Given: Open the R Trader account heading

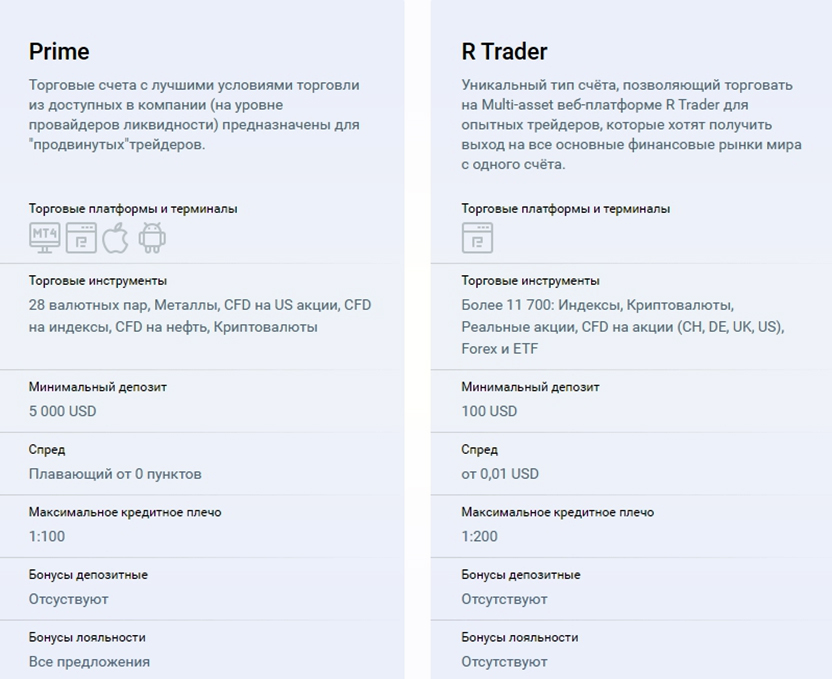Looking at the screenshot, I should pyautogui.click(x=504, y=51).
